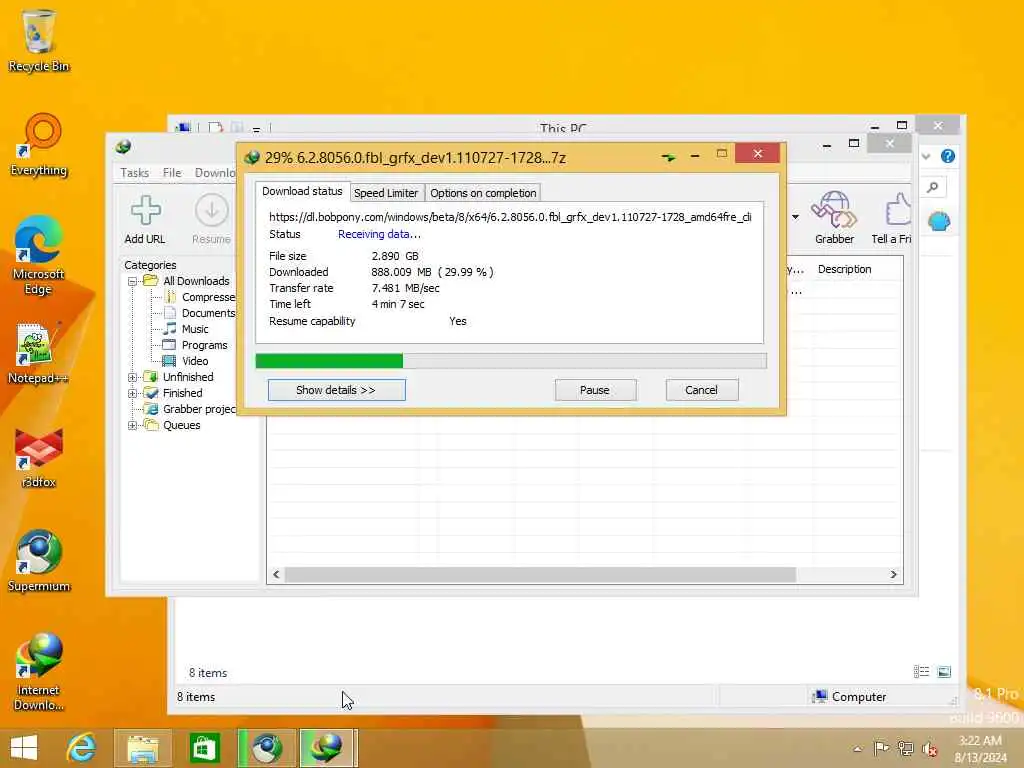Open Internet Explorer from the taskbar
Viewport: 1024px width, 768px height.
(81, 748)
